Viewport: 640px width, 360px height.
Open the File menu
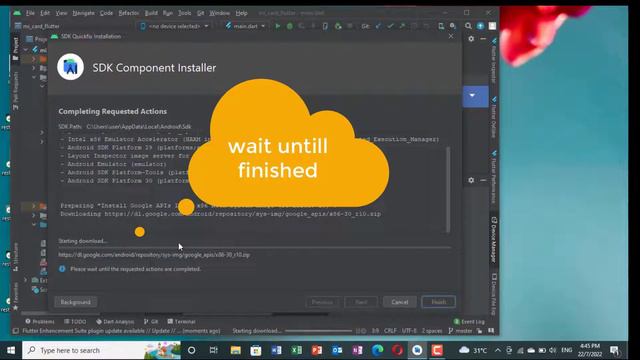30,13
